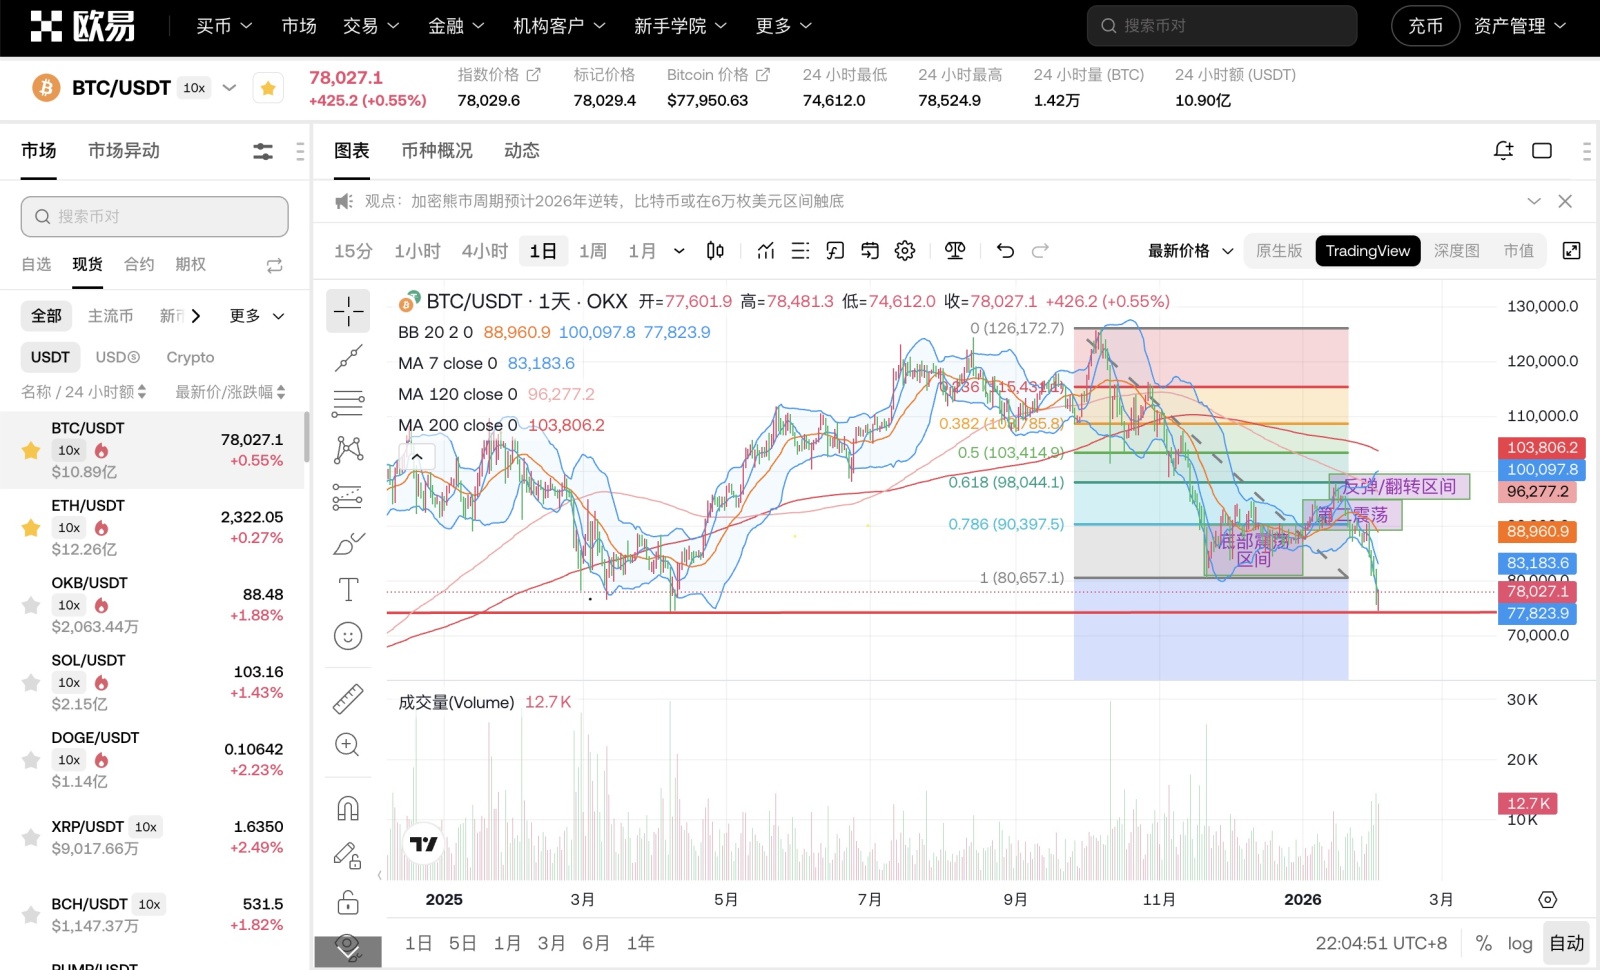Open the emoji icons tool
This screenshot has height=970, width=1600.
click(x=348, y=636)
